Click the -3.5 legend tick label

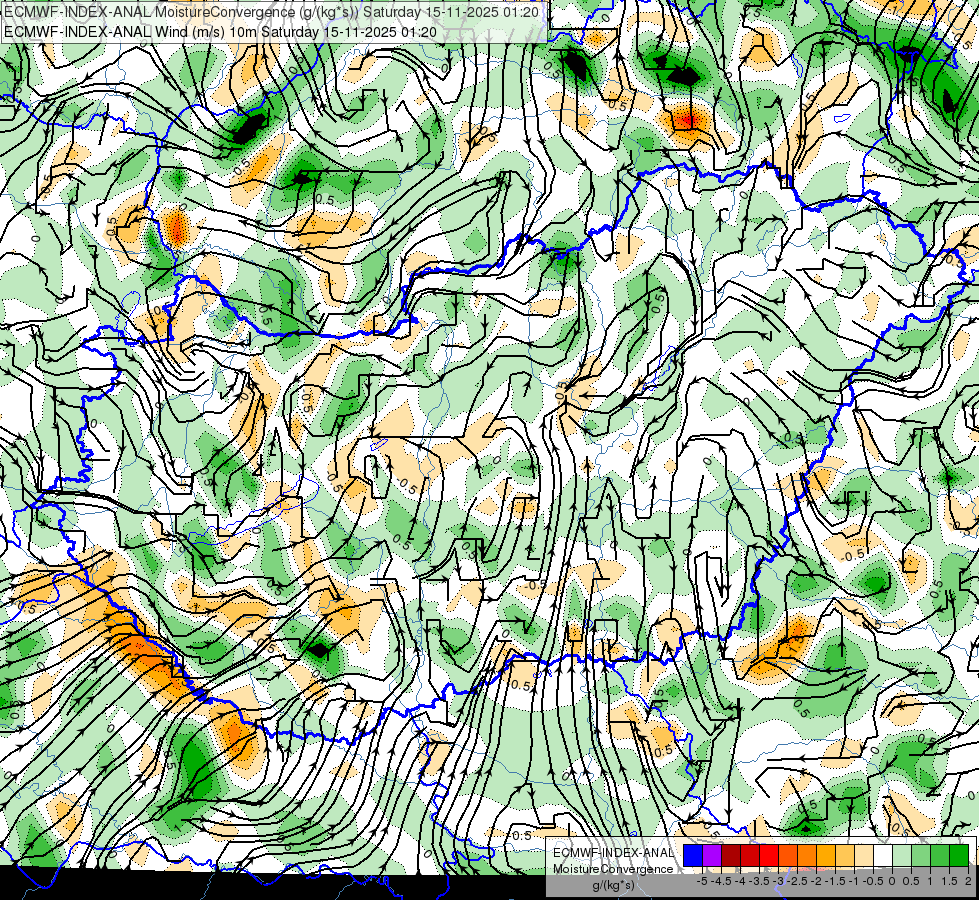(759, 881)
